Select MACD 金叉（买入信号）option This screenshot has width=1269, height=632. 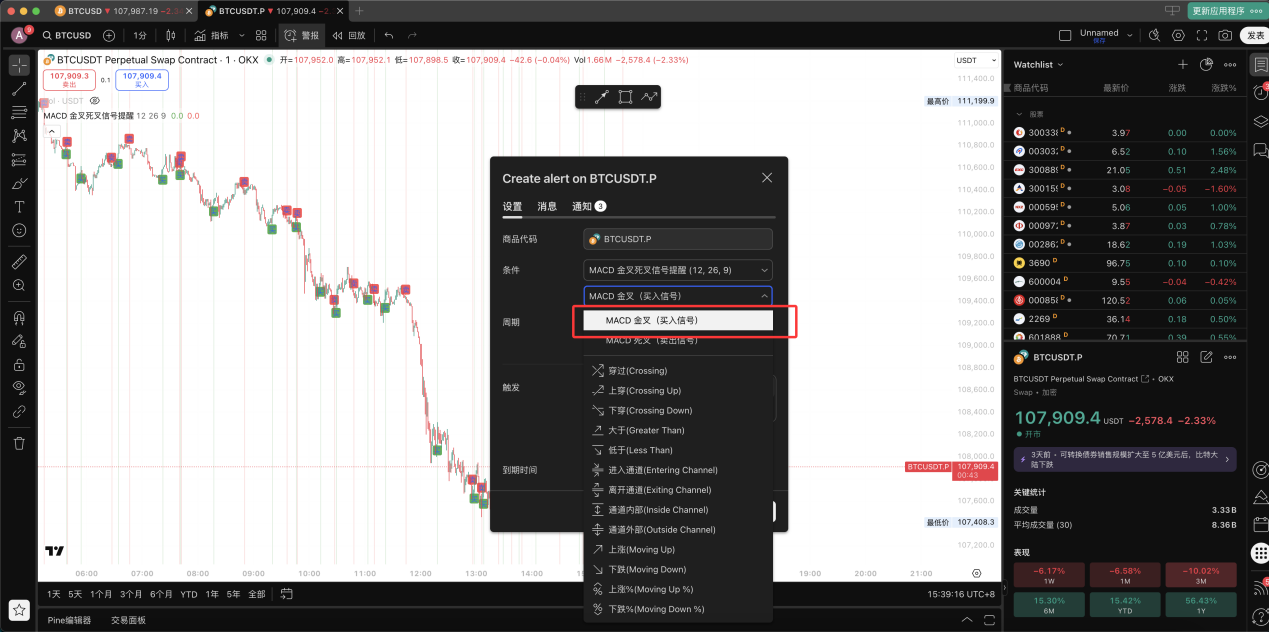click(678, 320)
